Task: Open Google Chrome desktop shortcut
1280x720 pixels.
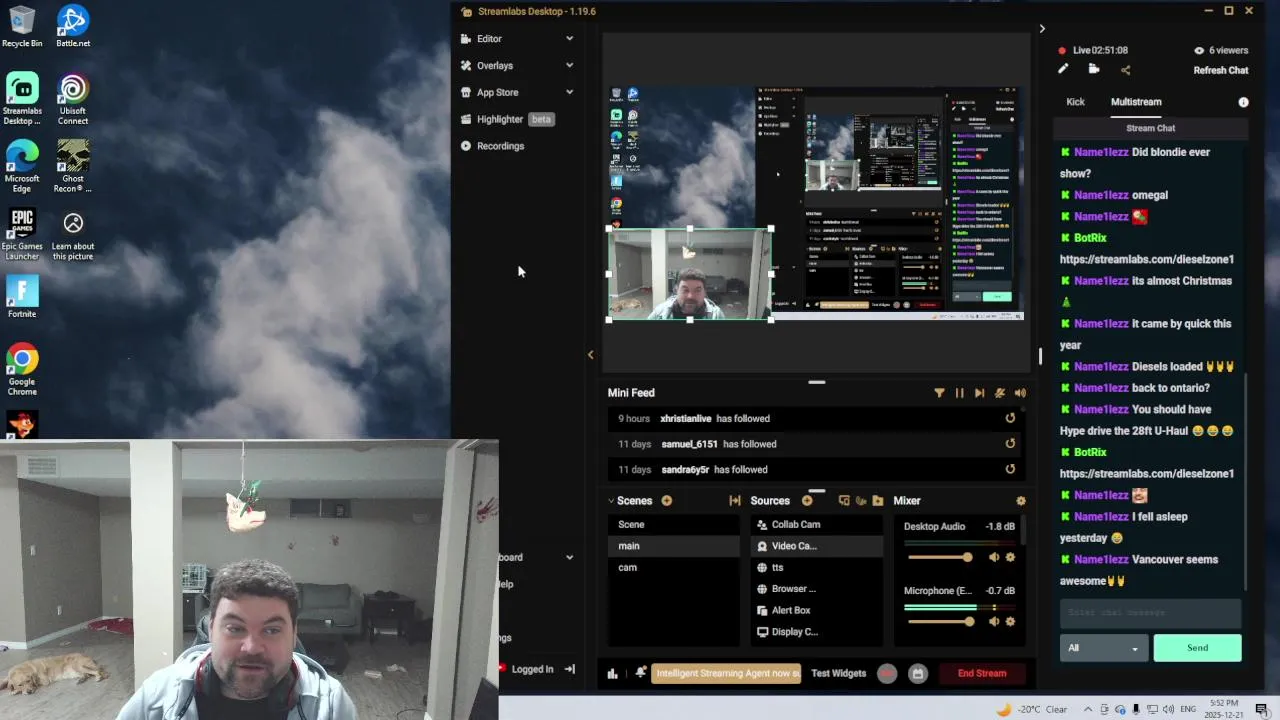Action: (x=22, y=370)
